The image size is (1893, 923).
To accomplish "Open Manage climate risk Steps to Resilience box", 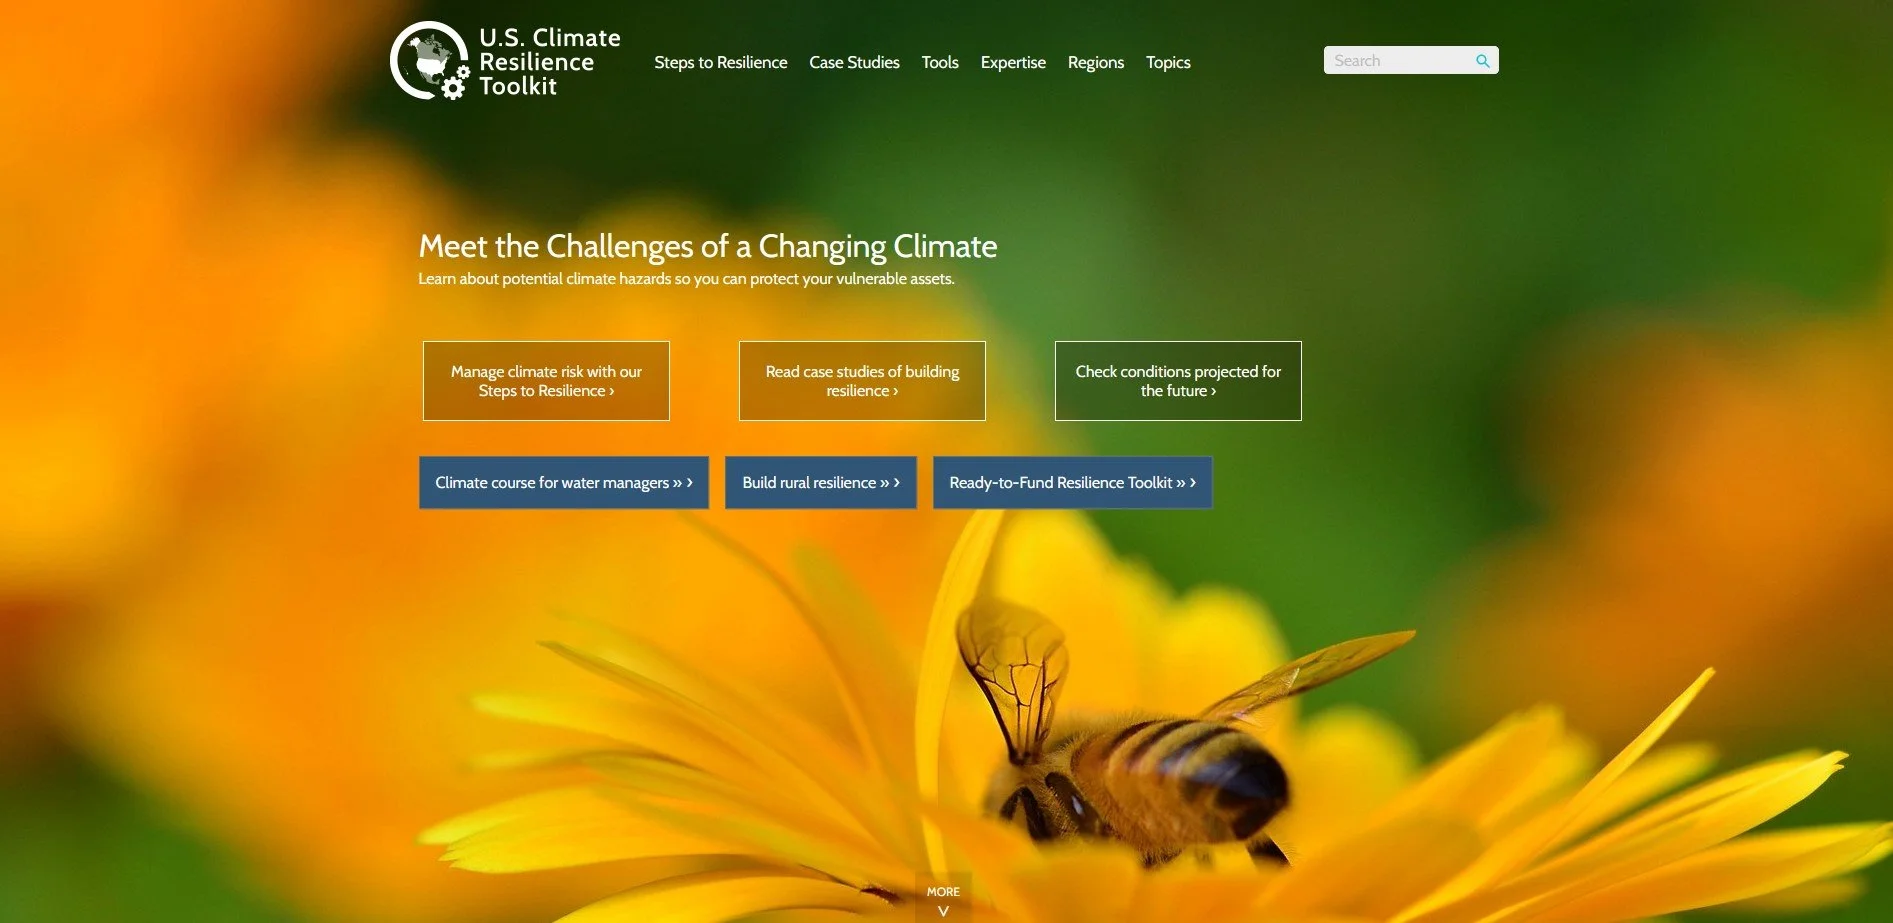I will [x=546, y=381].
